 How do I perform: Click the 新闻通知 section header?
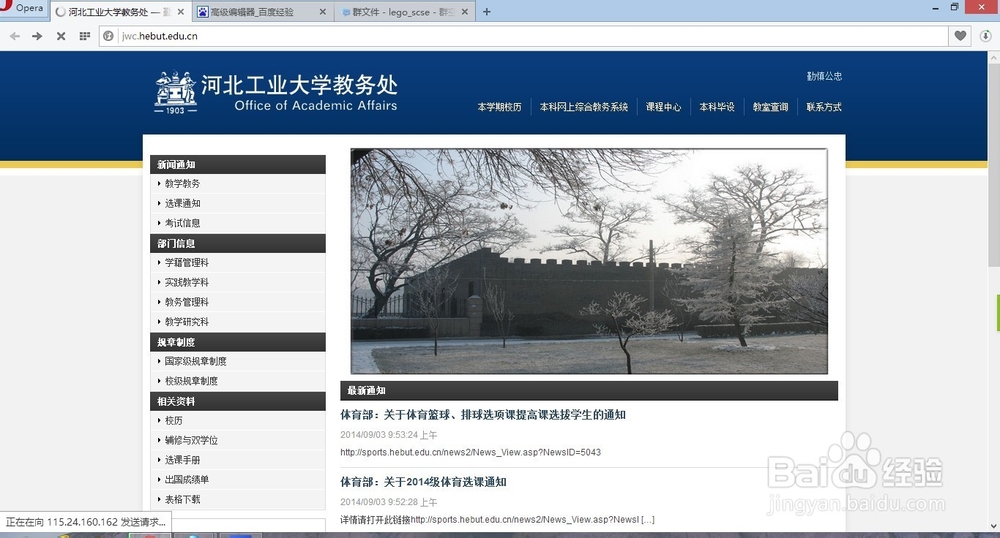point(238,164)
